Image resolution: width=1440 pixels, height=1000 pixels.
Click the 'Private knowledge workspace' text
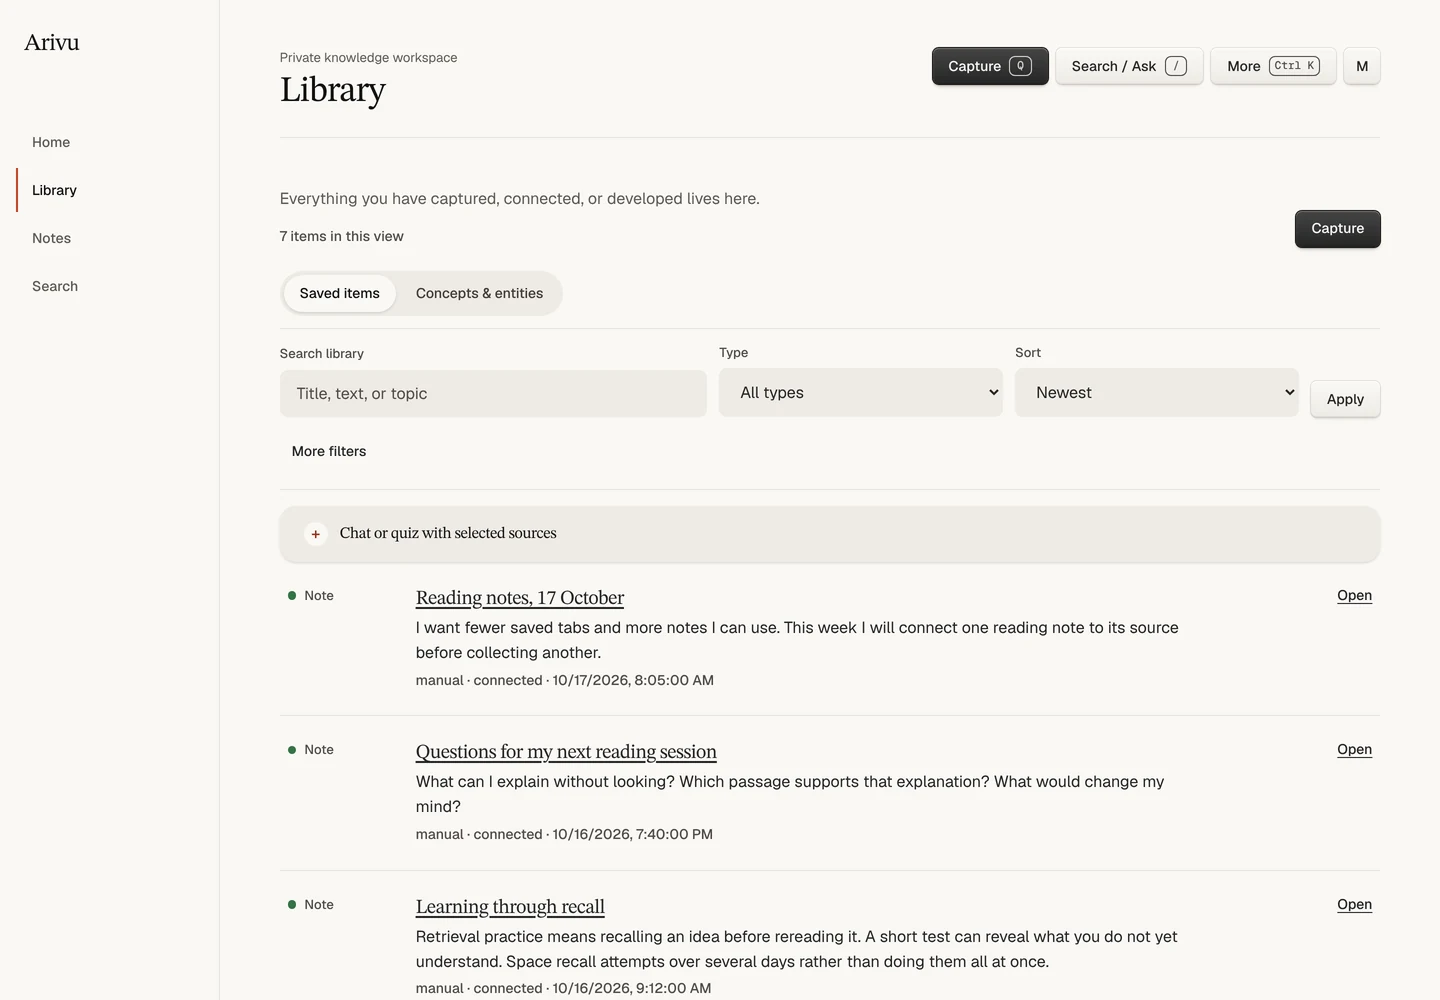pyautogui.click(x=368, y=57)
